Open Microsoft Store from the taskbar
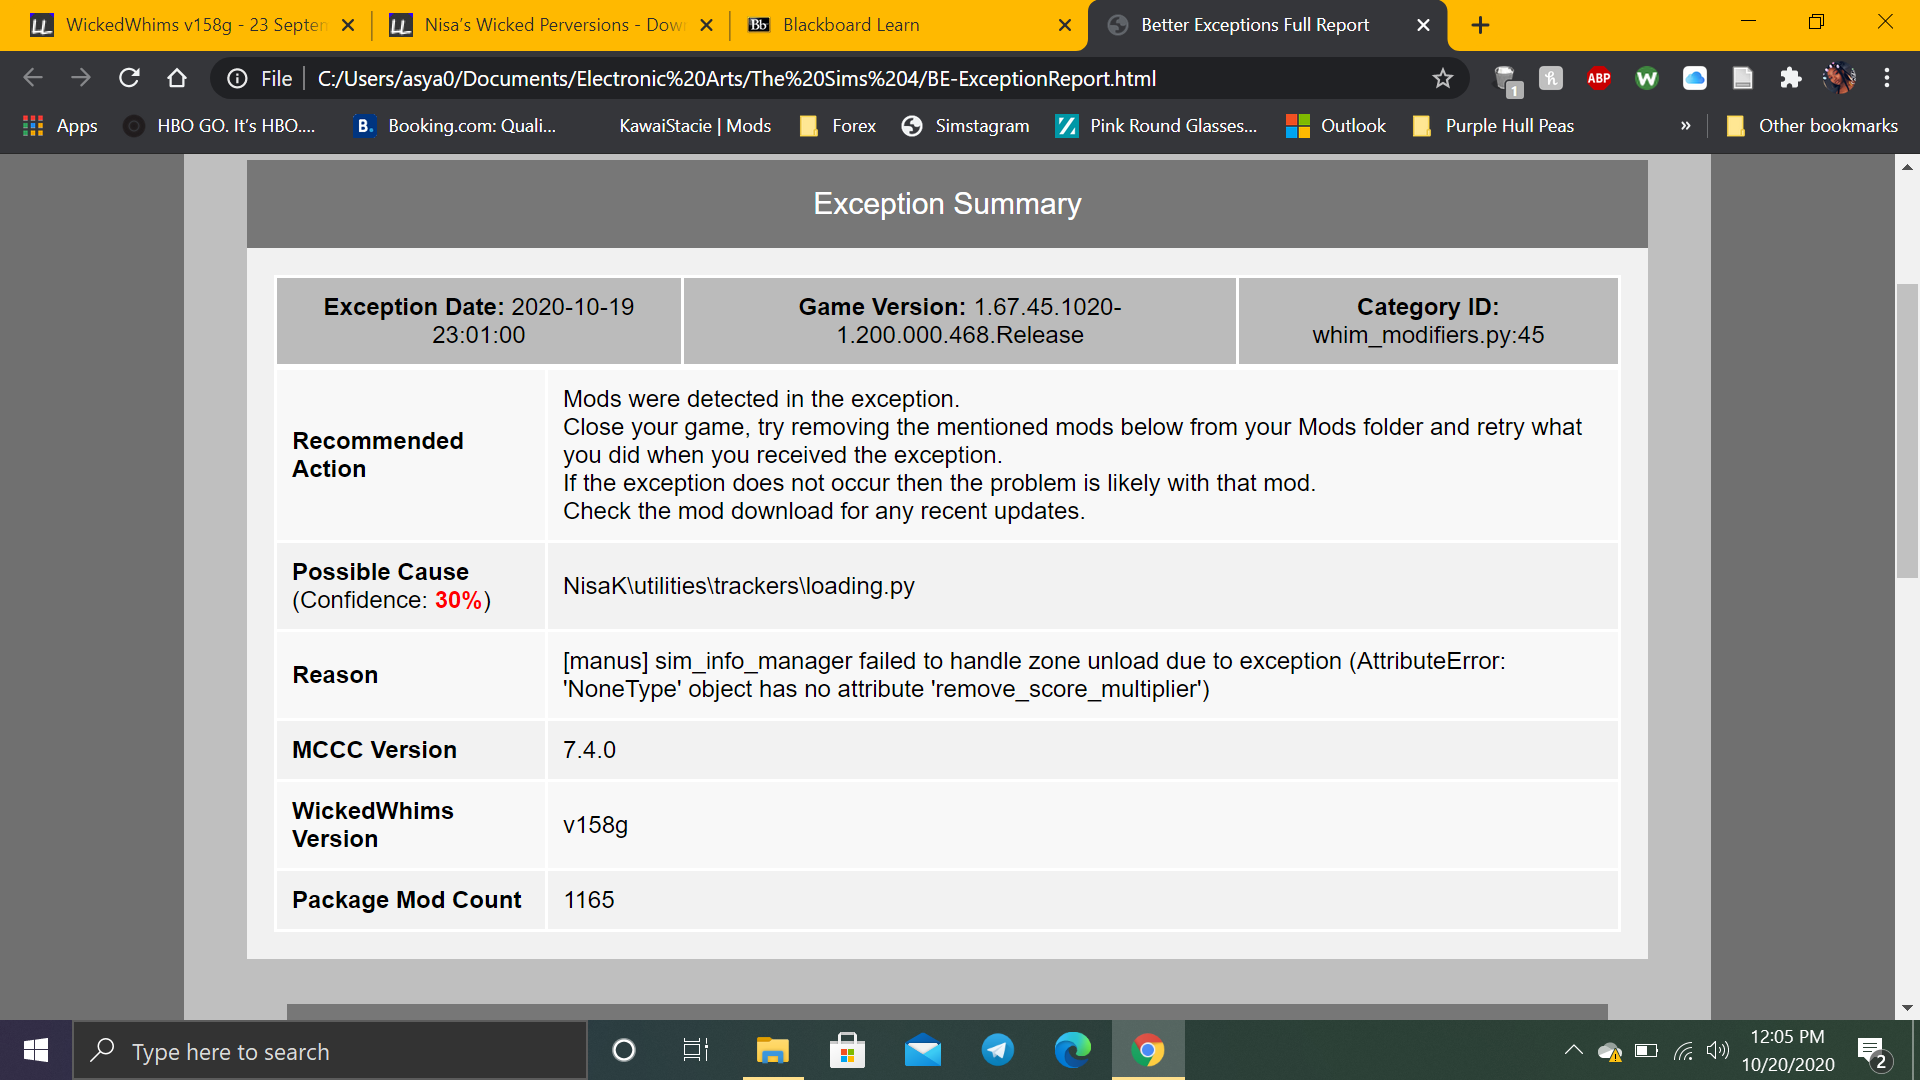This screenshot has height=1080, width=1920. [x=847, y=1050]
